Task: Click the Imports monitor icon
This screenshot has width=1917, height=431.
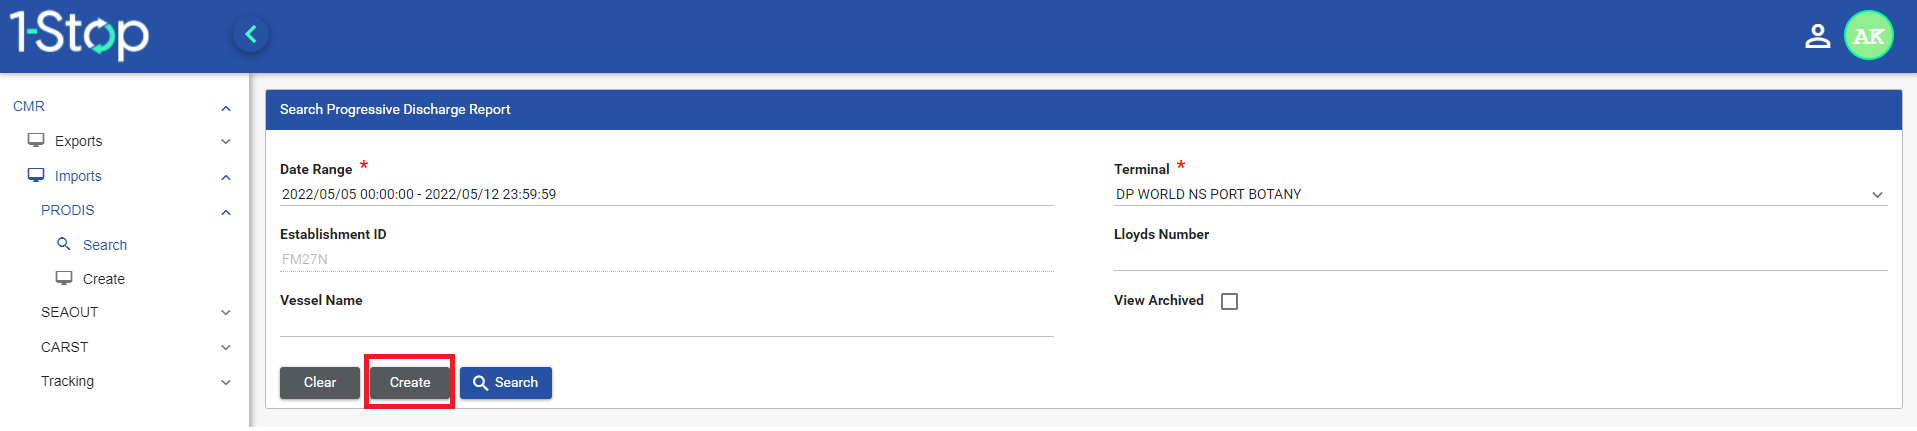Action: pos(36,175)
